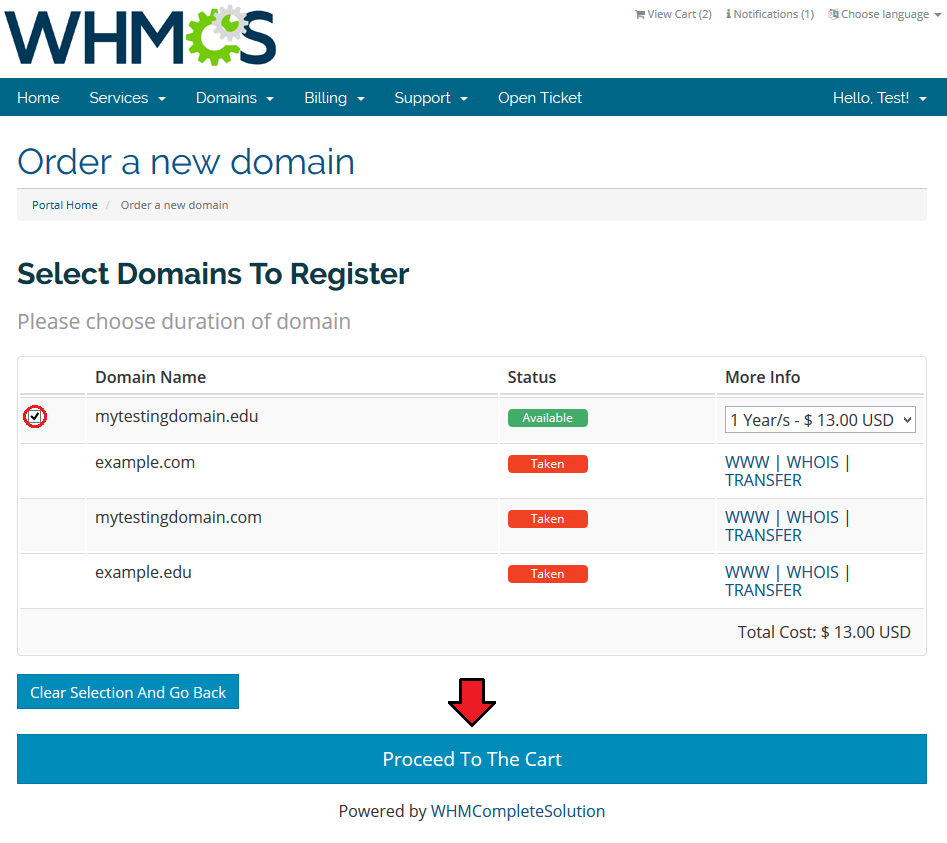
Task: Click Proceed To The Cart button
Action: point(472,759)
